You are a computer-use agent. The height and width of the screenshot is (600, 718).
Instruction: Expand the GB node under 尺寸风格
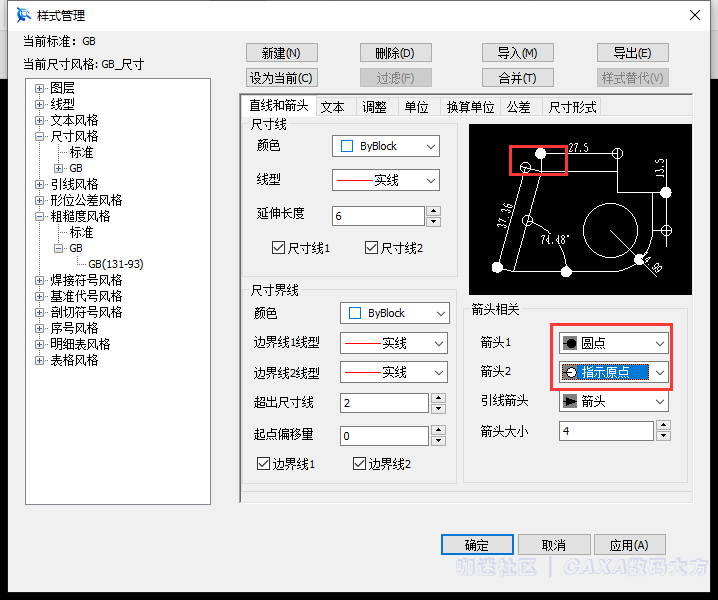click(58, 168)
